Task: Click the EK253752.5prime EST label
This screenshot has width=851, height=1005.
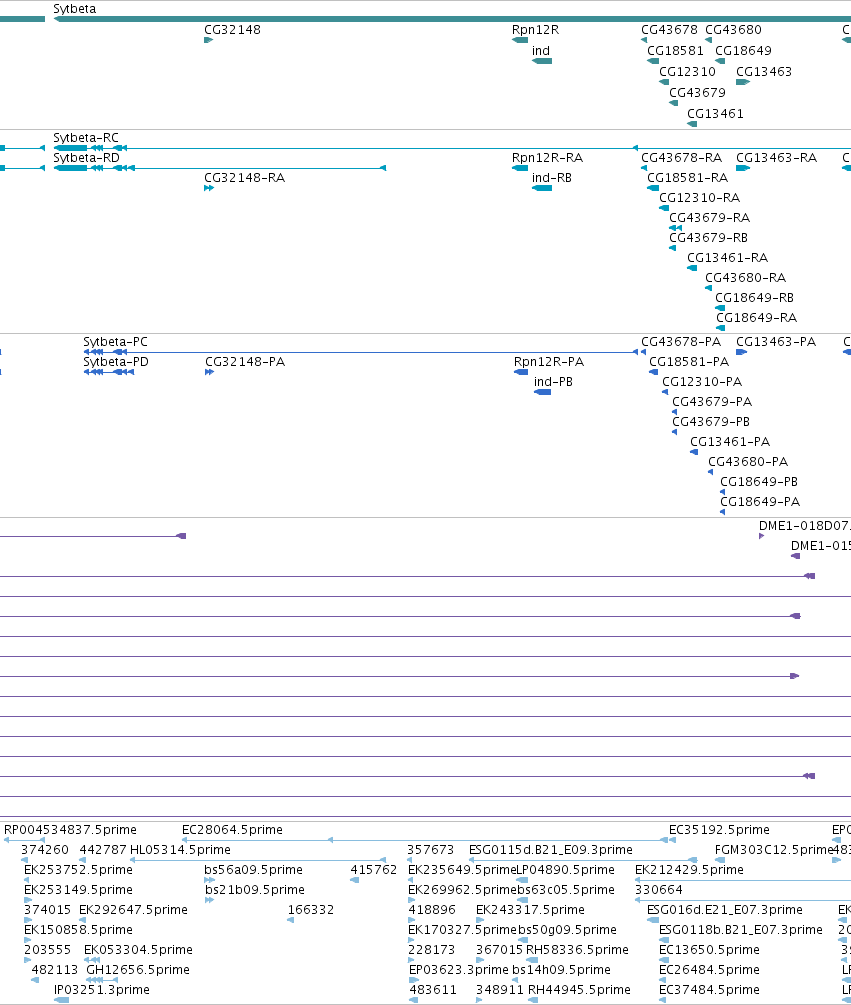Action: coord(78,870)
